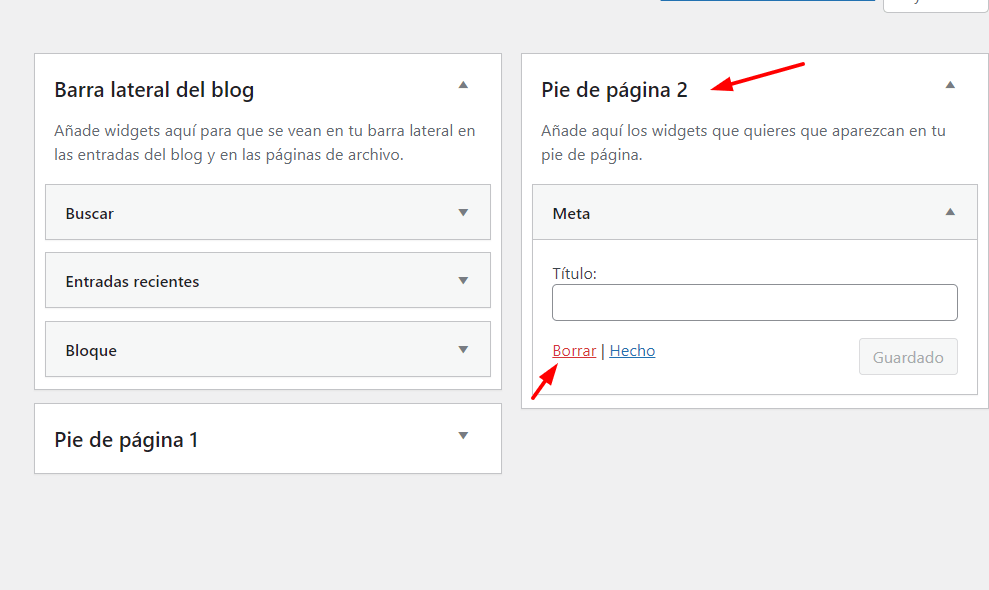Viewport: 989px width, 590px height.
Task: Click the Hecho link
Action: click(x=632, y=351)
